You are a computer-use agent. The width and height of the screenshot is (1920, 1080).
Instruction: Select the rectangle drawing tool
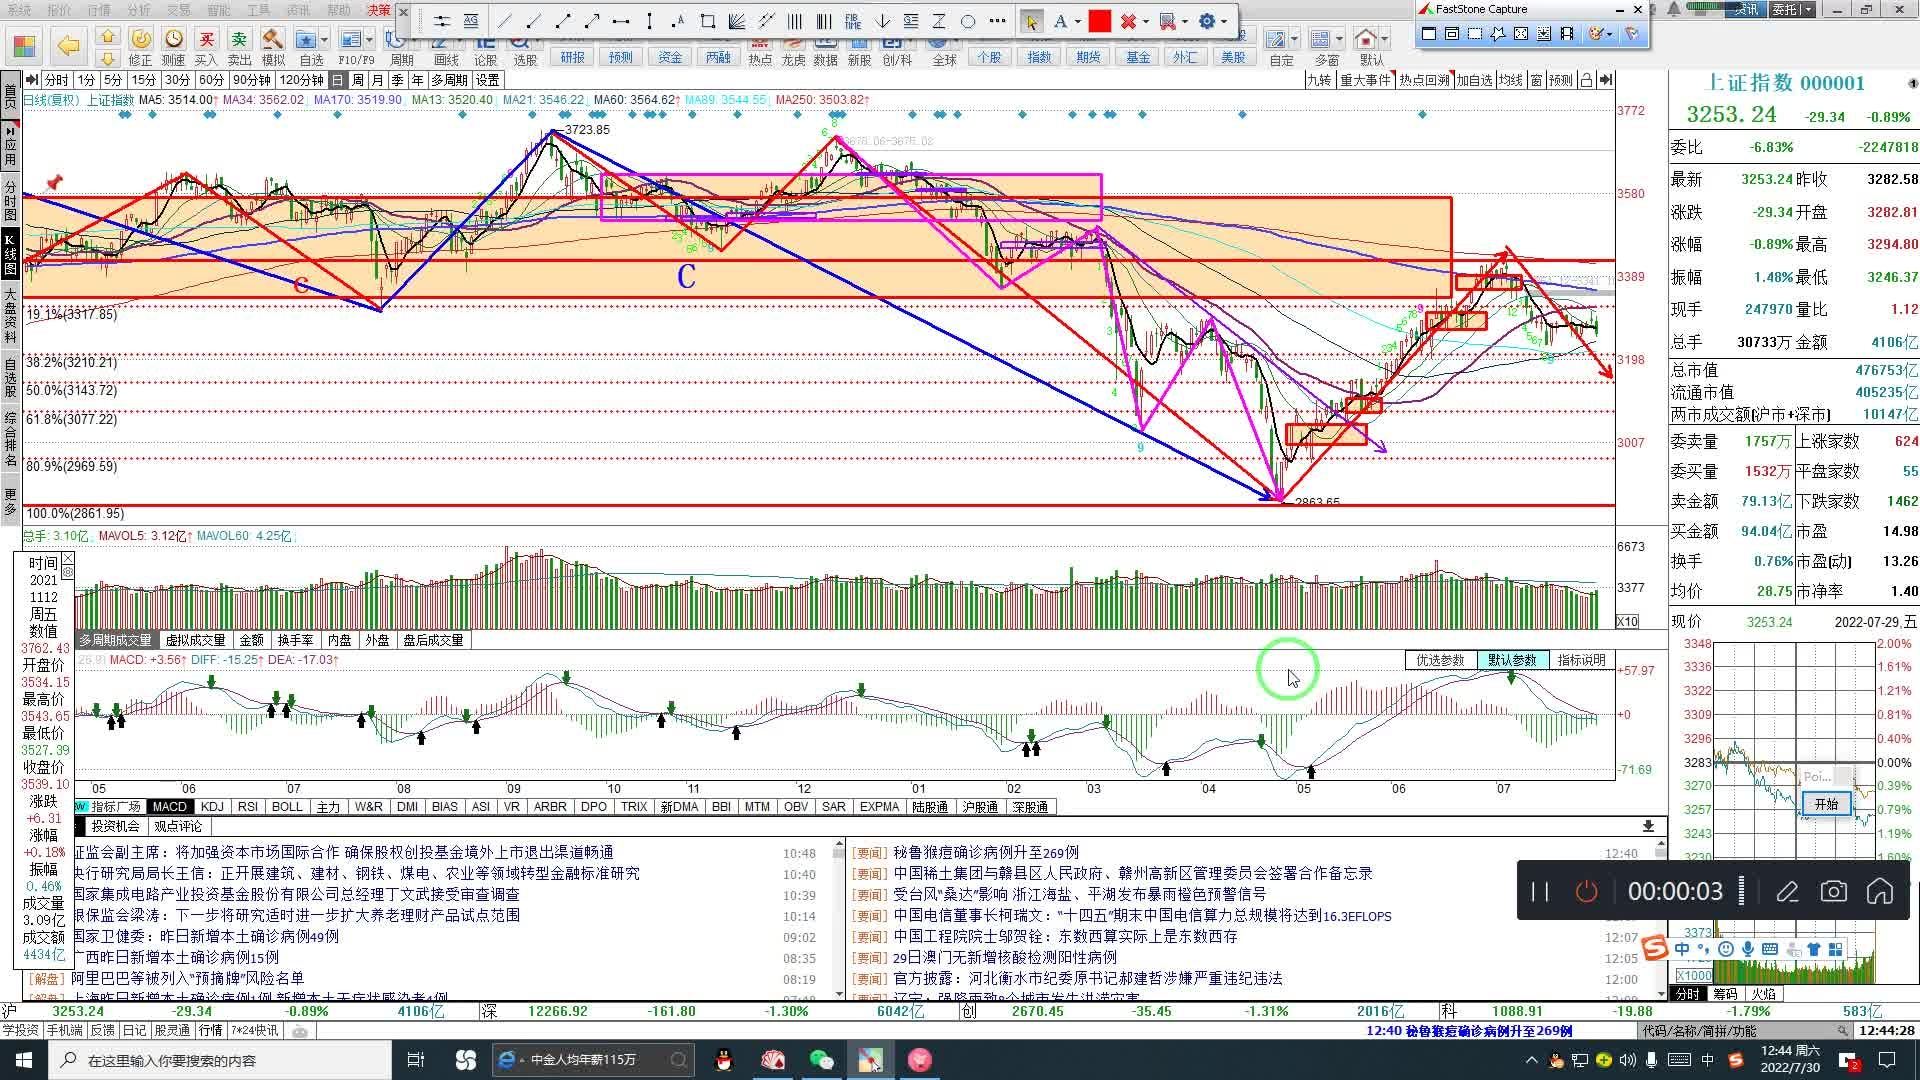click(708, 21)
